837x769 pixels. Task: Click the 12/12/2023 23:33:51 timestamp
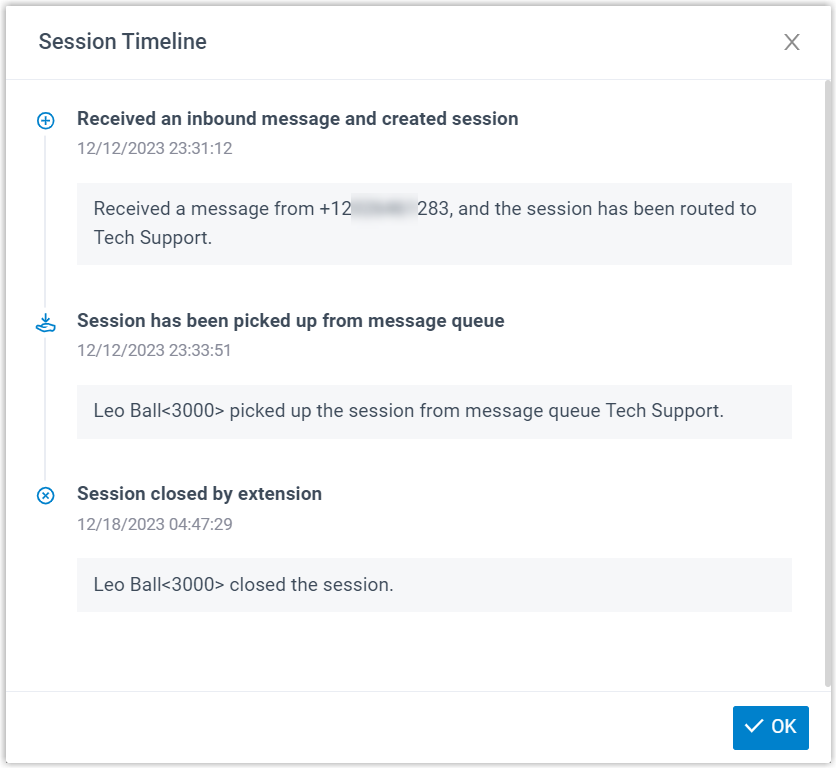click(154, 350)
